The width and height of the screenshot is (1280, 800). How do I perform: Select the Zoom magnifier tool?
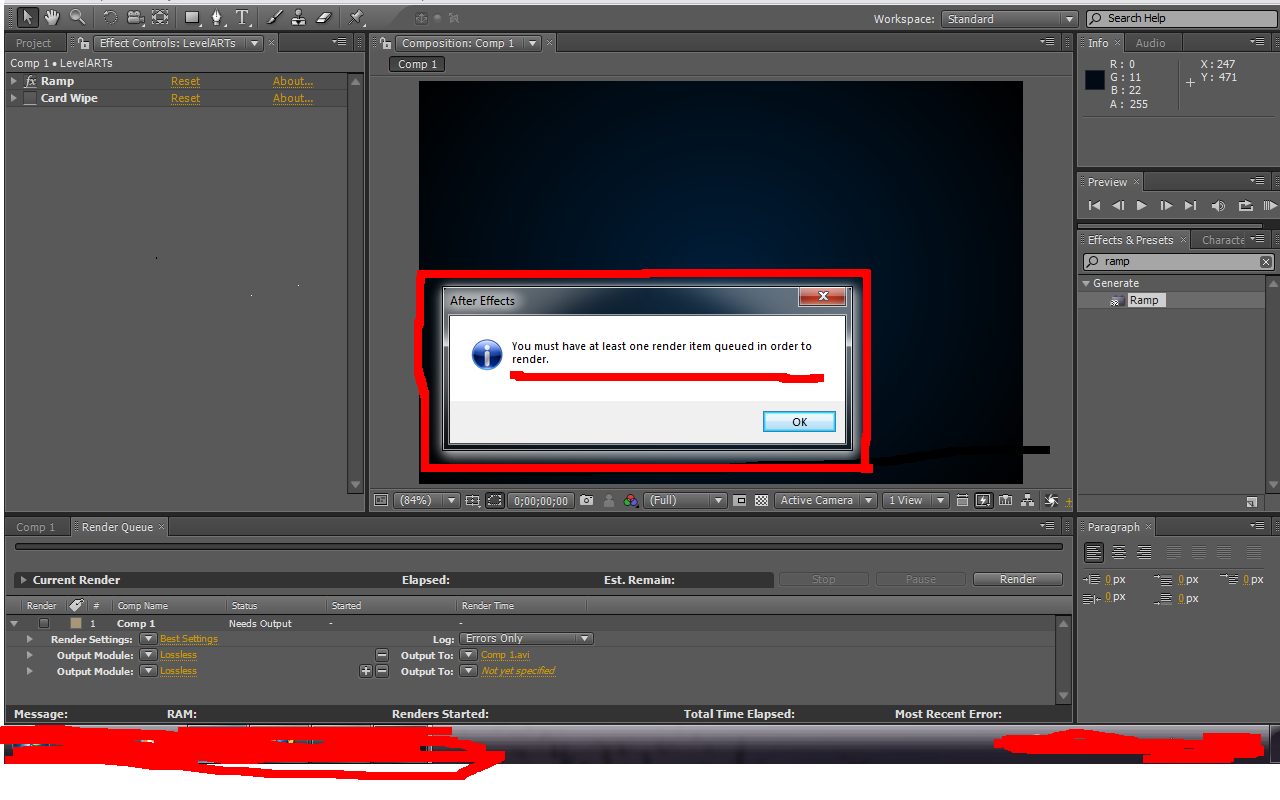[77, 17]
